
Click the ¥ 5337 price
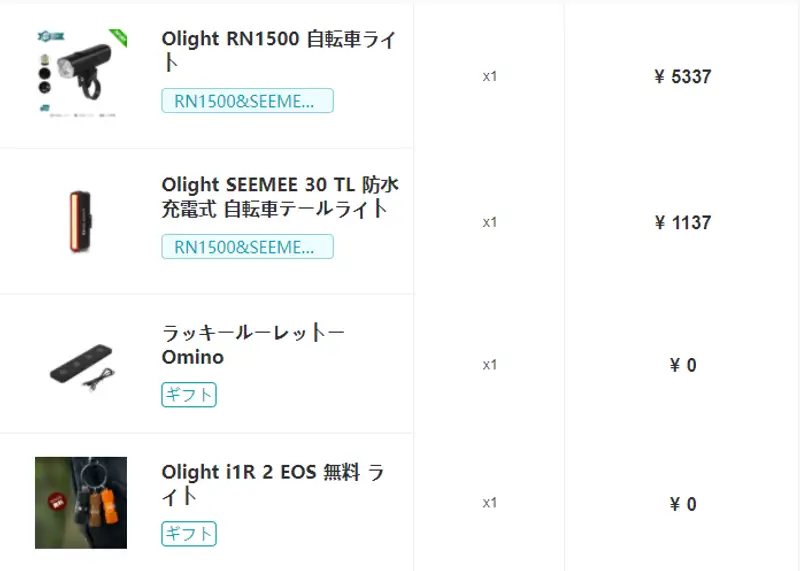click(x=683, y=77)
